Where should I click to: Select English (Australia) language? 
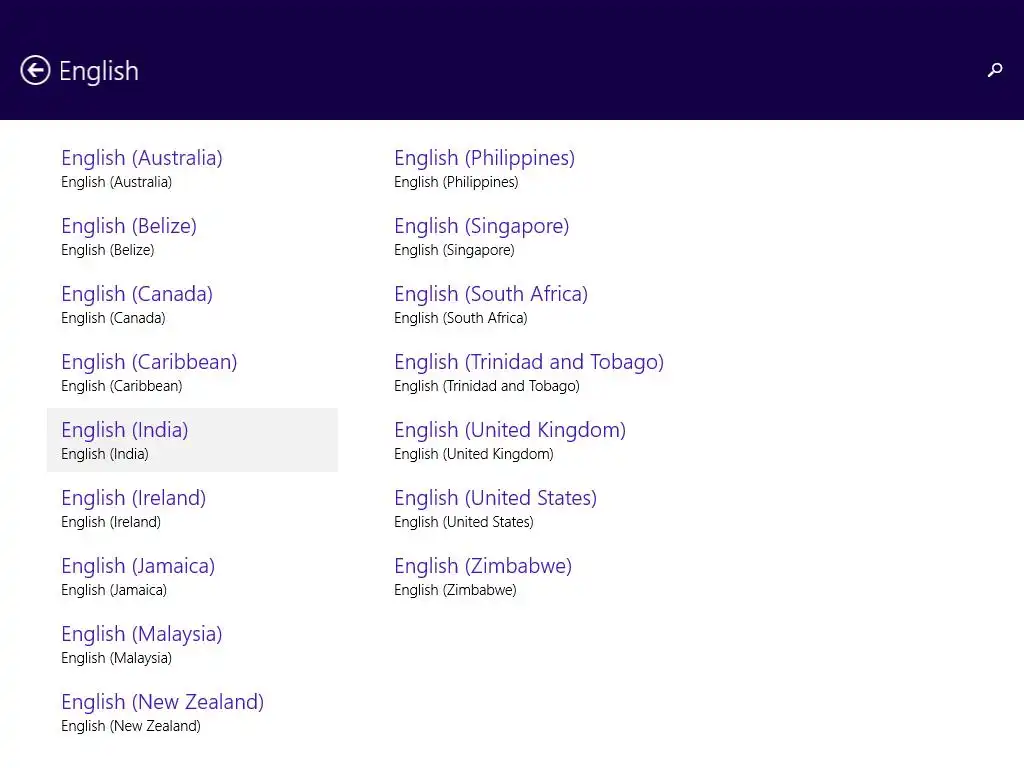click(x=142, y=158)
